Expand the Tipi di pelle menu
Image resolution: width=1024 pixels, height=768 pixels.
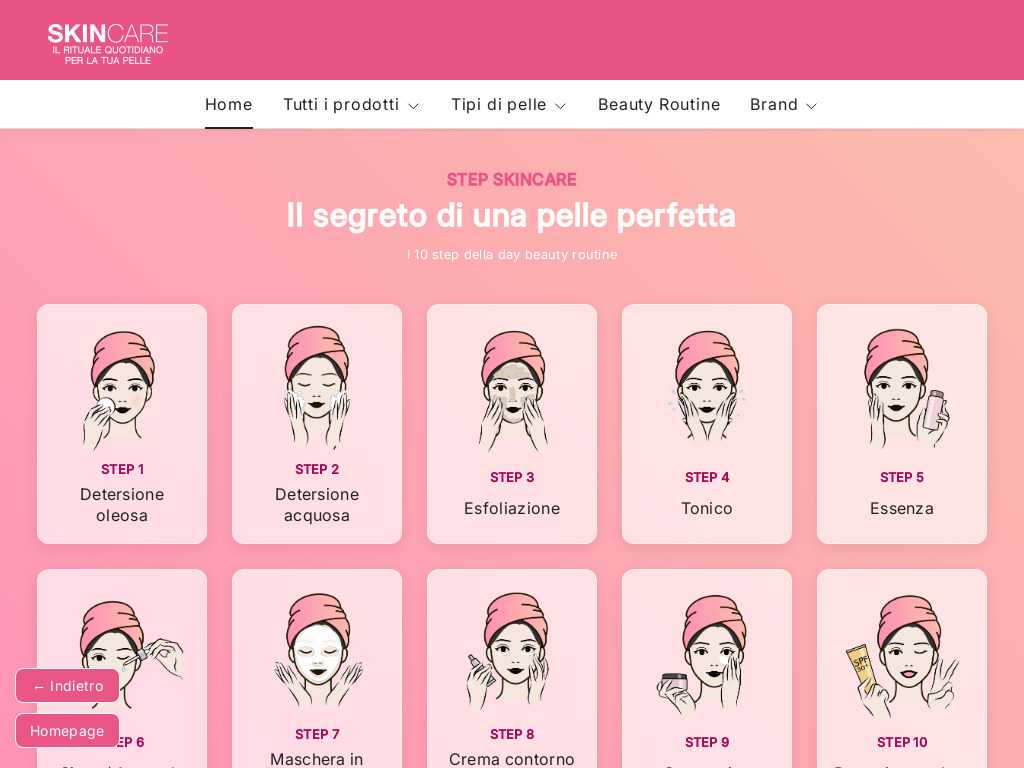tap(508, 104)
